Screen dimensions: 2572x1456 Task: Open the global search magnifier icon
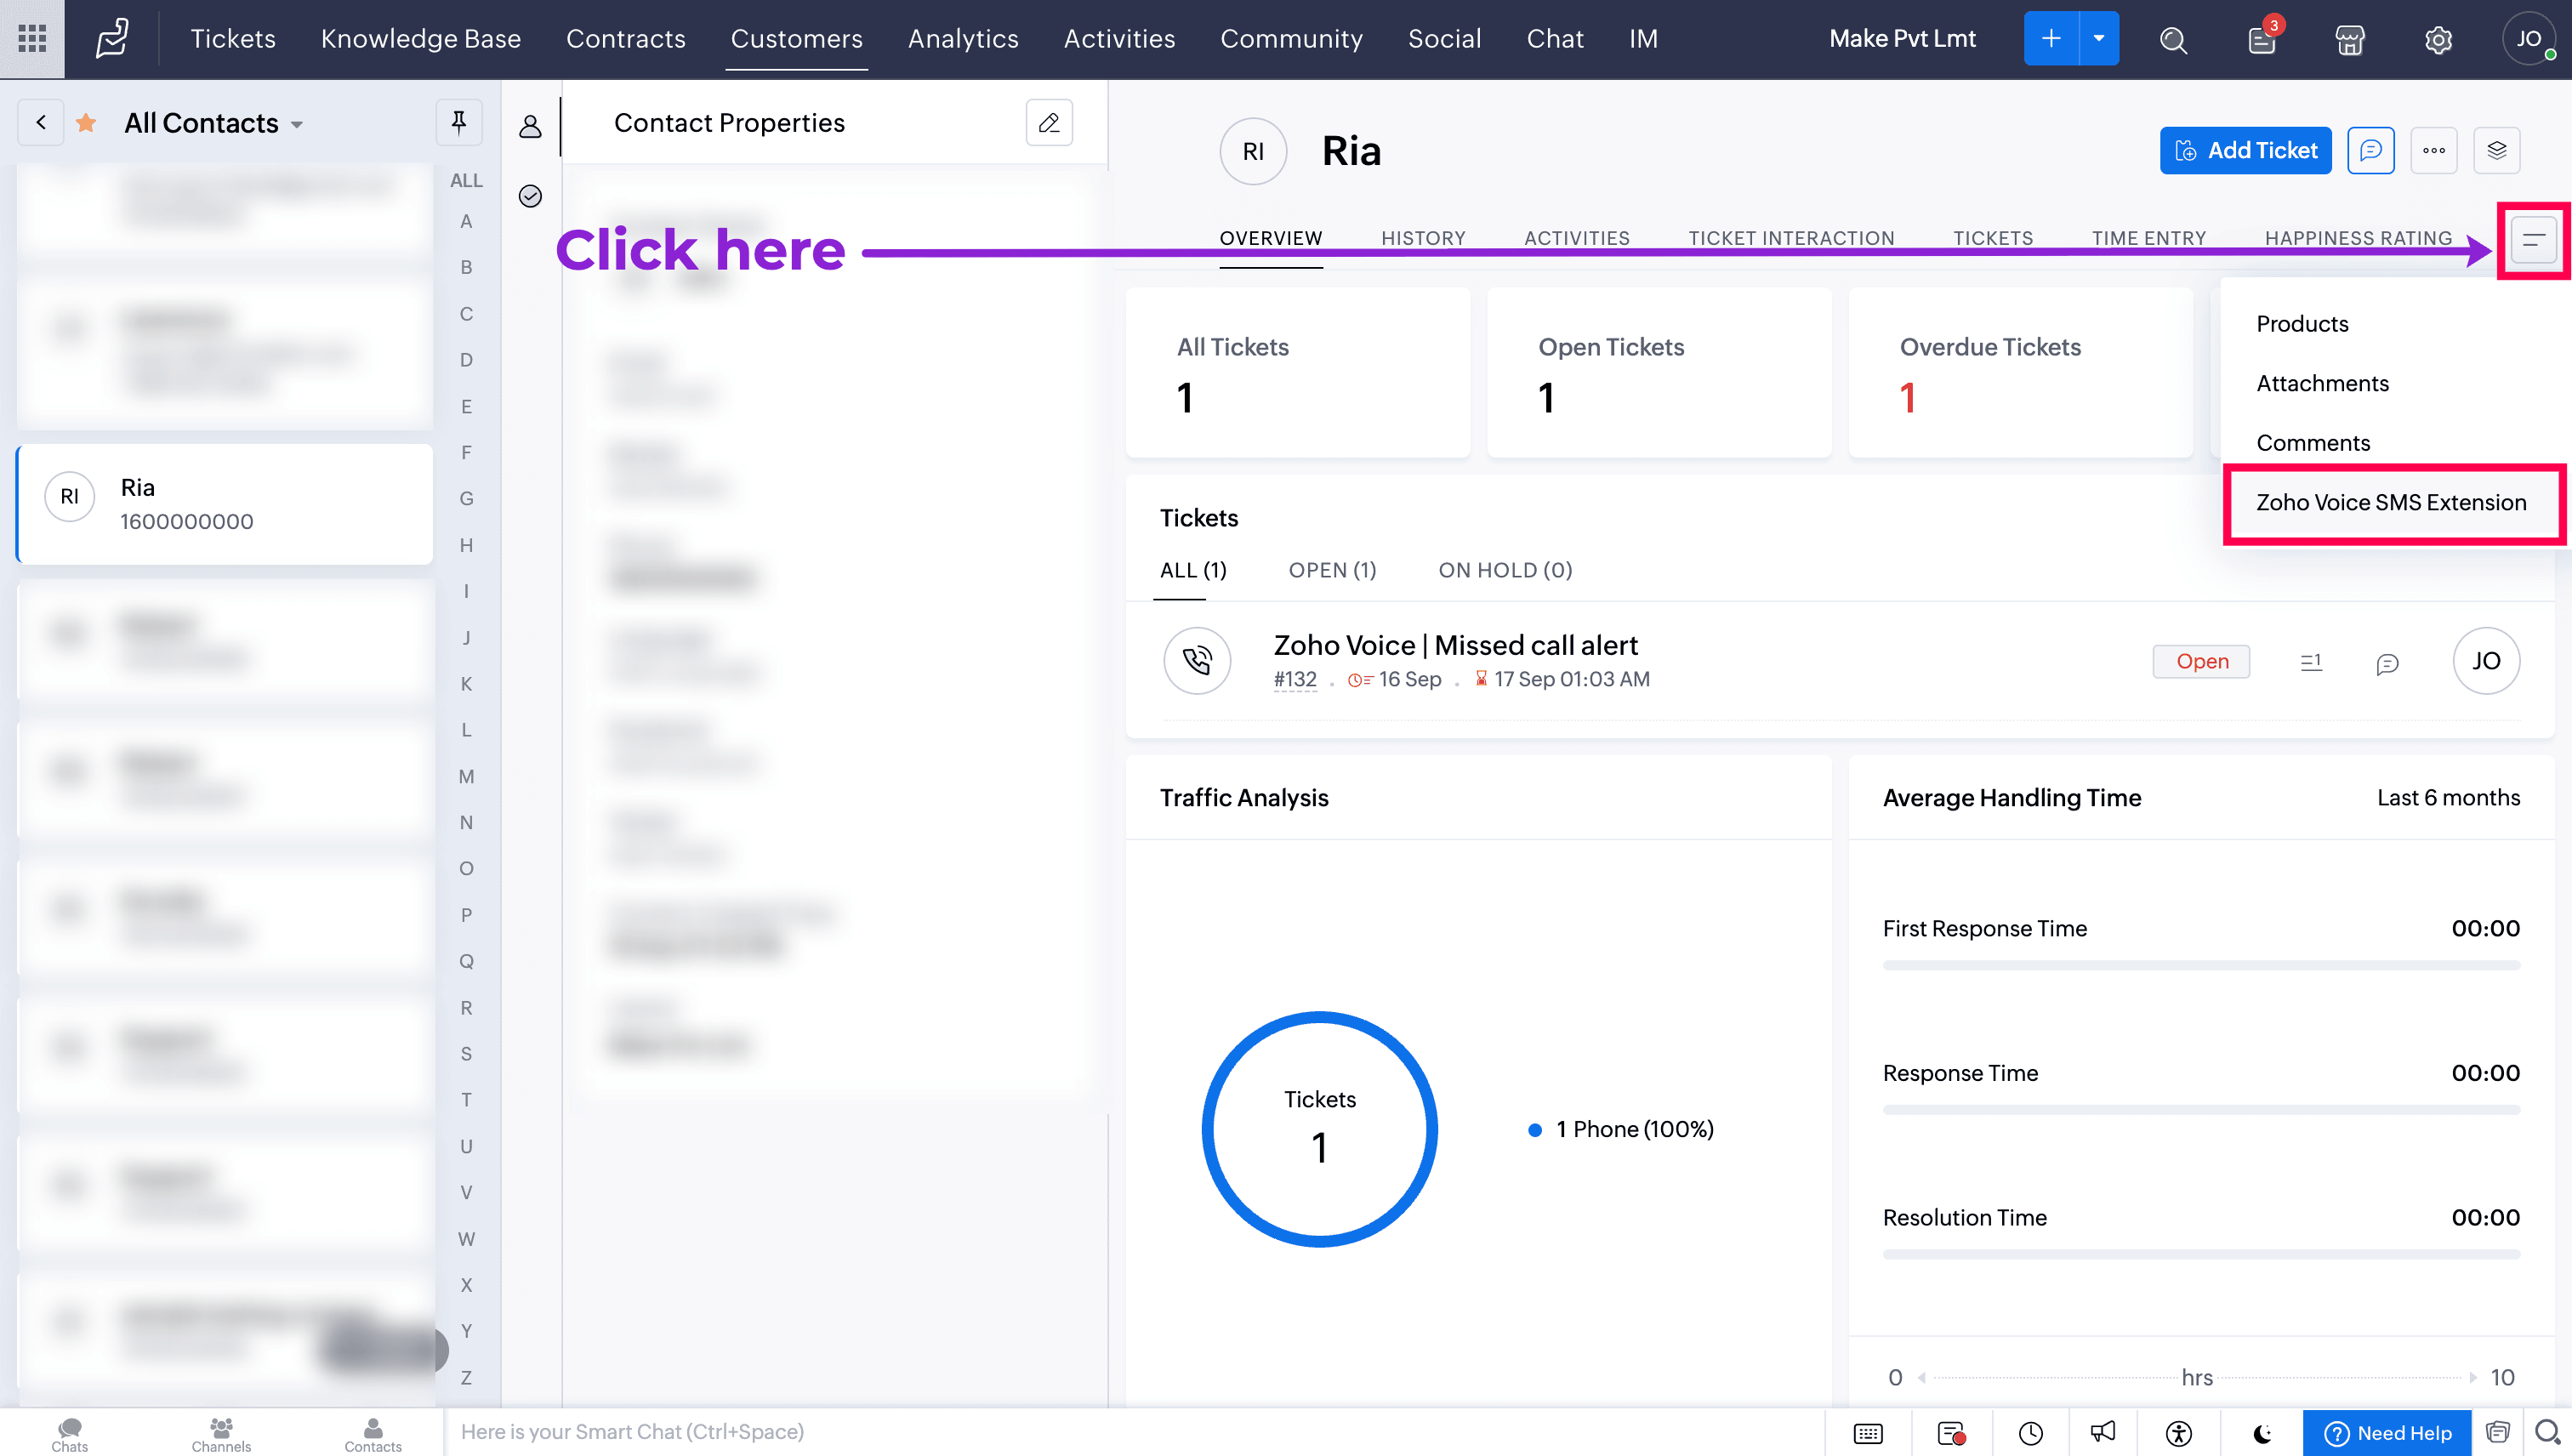(x=2173, y=39)
